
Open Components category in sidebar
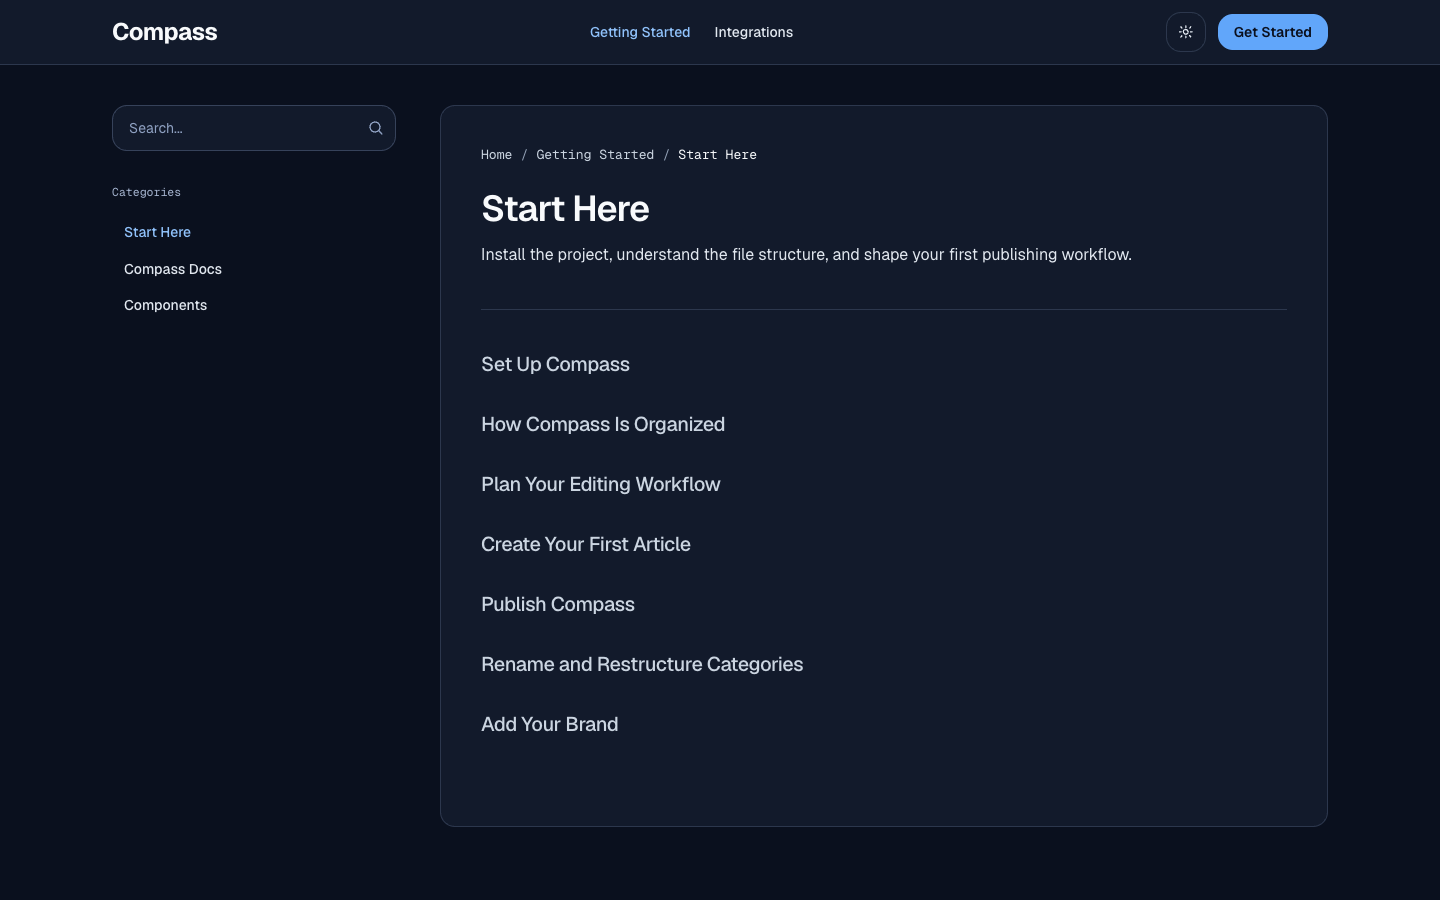(x=165, y=305)
